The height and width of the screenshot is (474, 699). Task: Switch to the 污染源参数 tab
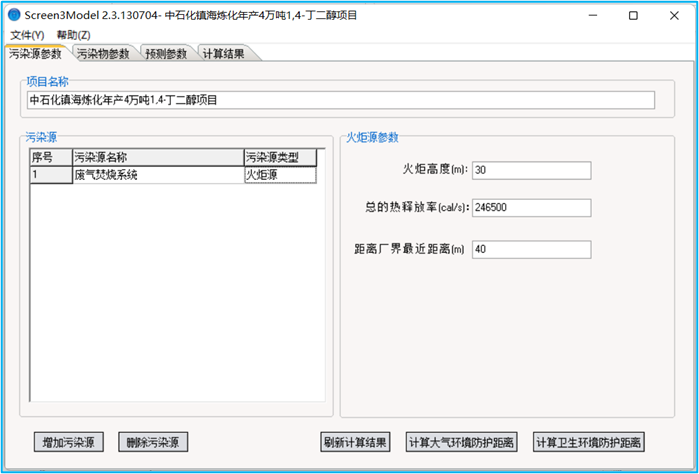35,54
